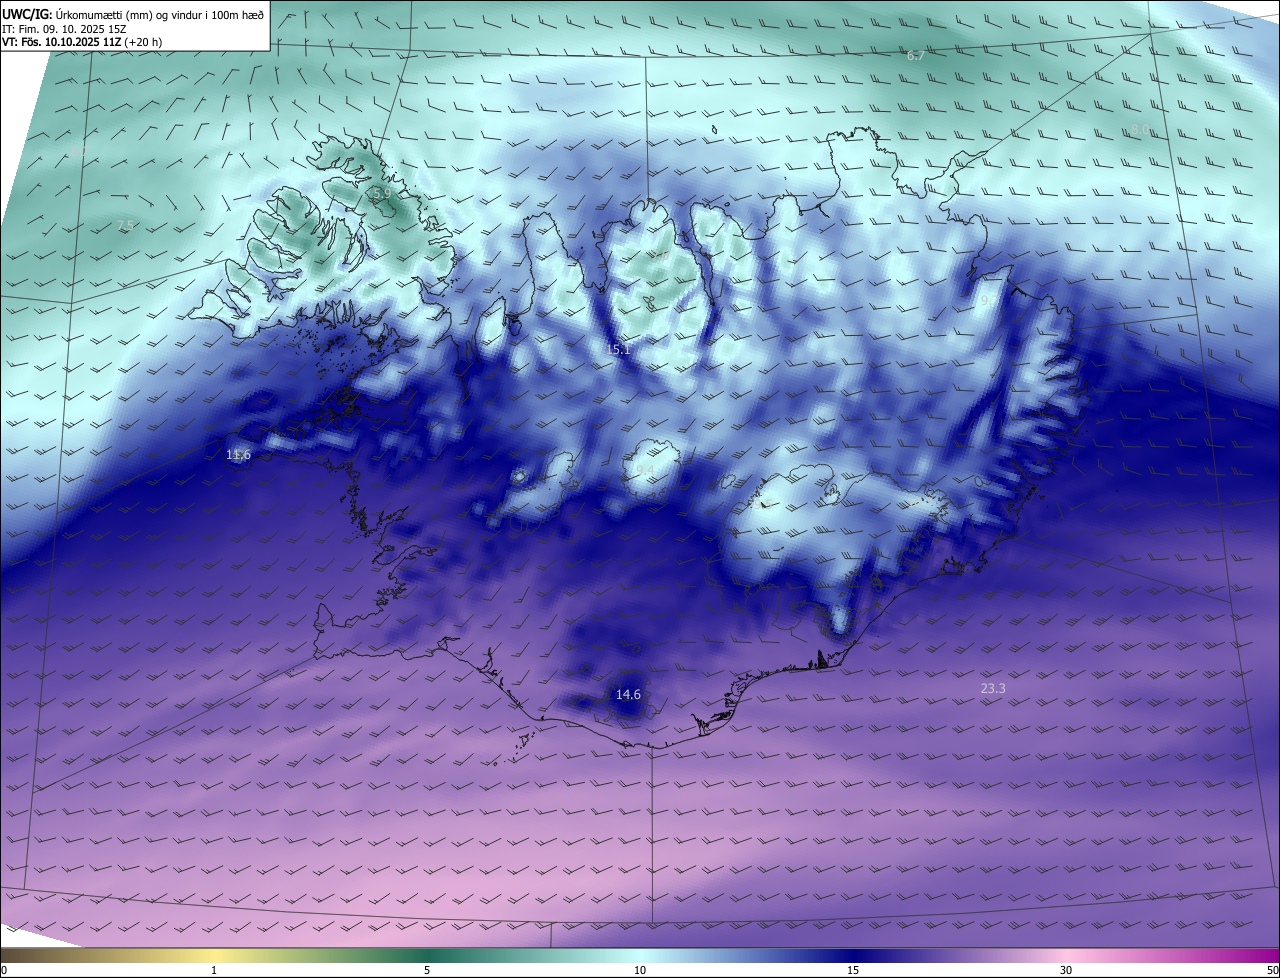Click the 50 tick label on the color scale
This screenshot has height=978, width=1280.
[1272, 970]
